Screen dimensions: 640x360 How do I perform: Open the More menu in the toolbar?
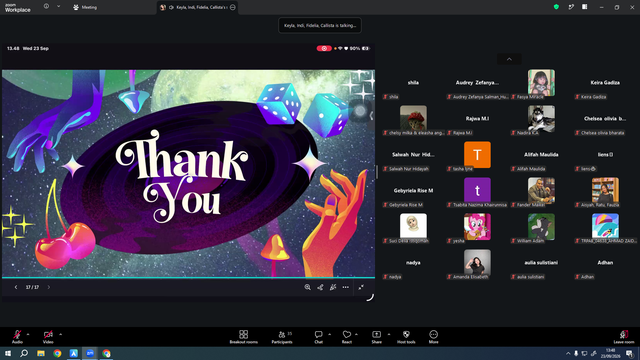pos(433,337)
